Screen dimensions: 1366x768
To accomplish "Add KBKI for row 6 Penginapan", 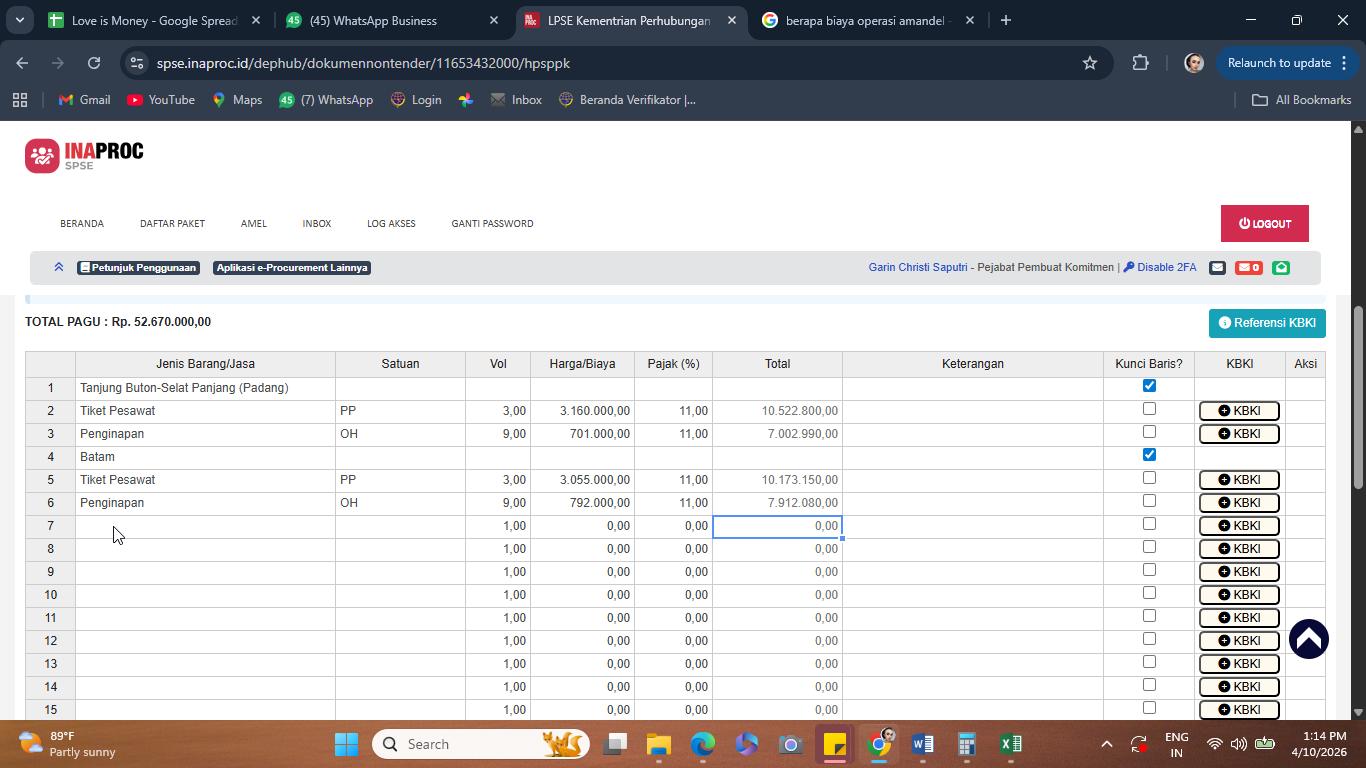I will (1239, 503).
